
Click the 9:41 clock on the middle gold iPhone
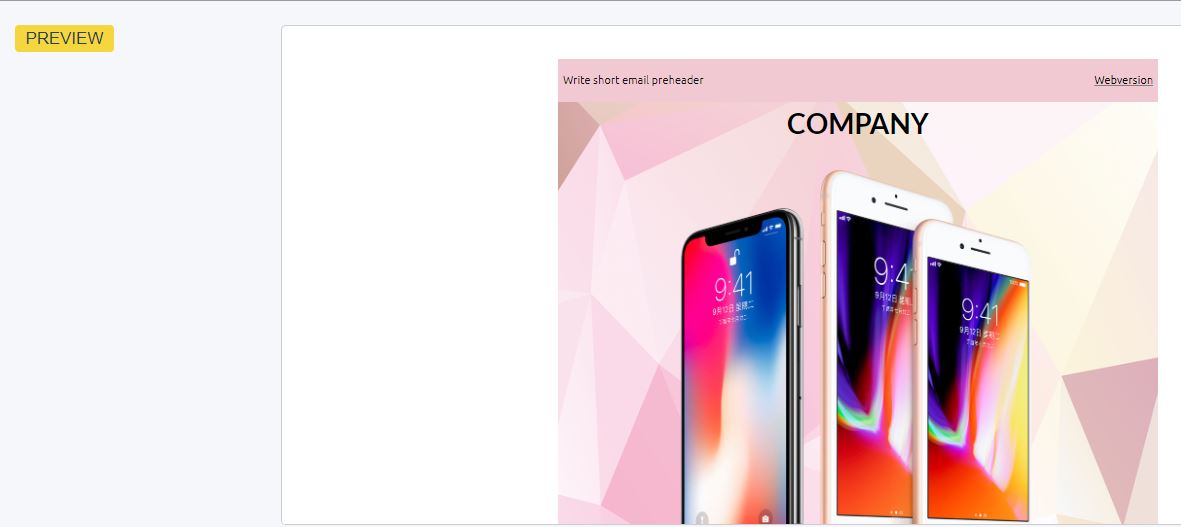click(x=892, y=273)
